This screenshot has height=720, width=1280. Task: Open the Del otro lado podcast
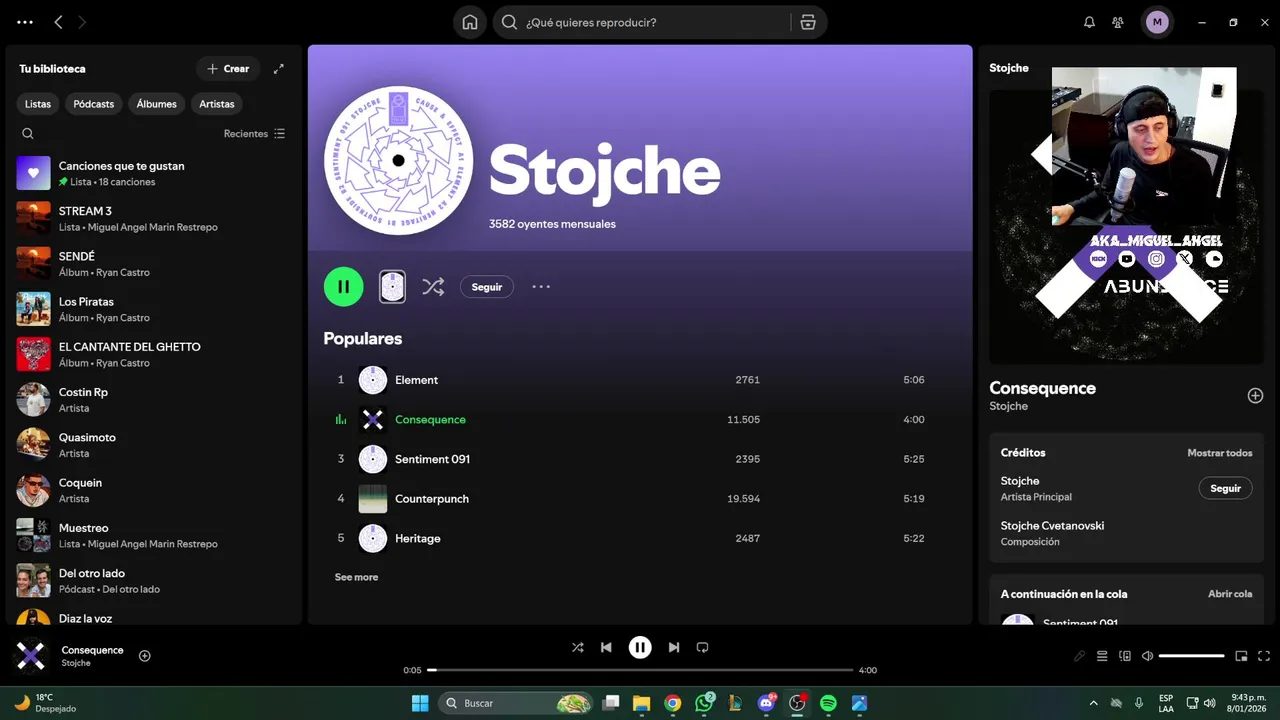(155, 580)
